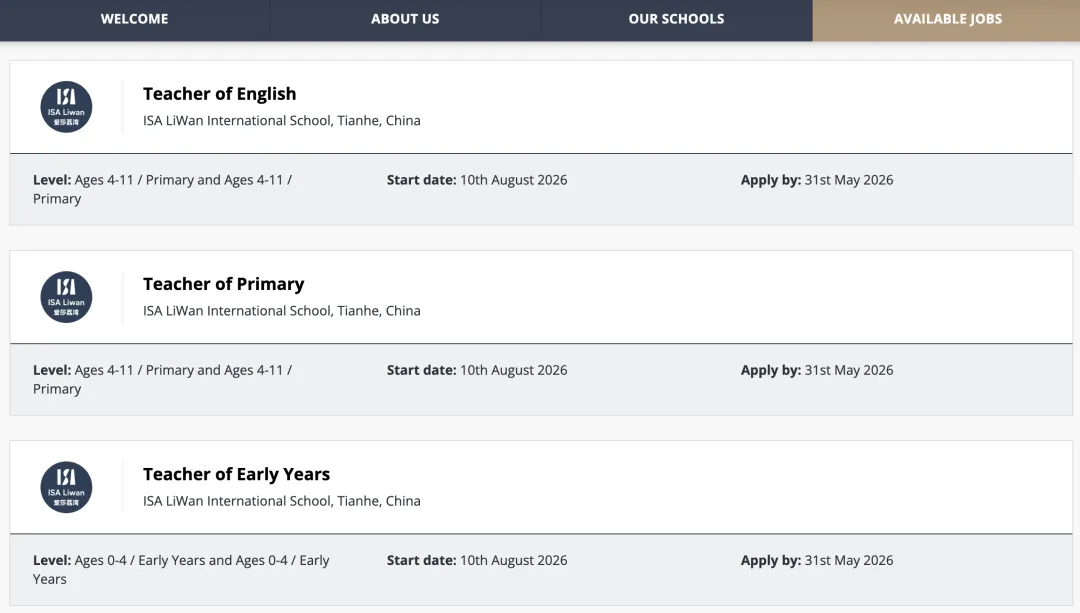Image resolution: width=1080 pixels, height=613 pixels.
Task: Click Apply by date for Teacher of Primary
Action: 817,370
